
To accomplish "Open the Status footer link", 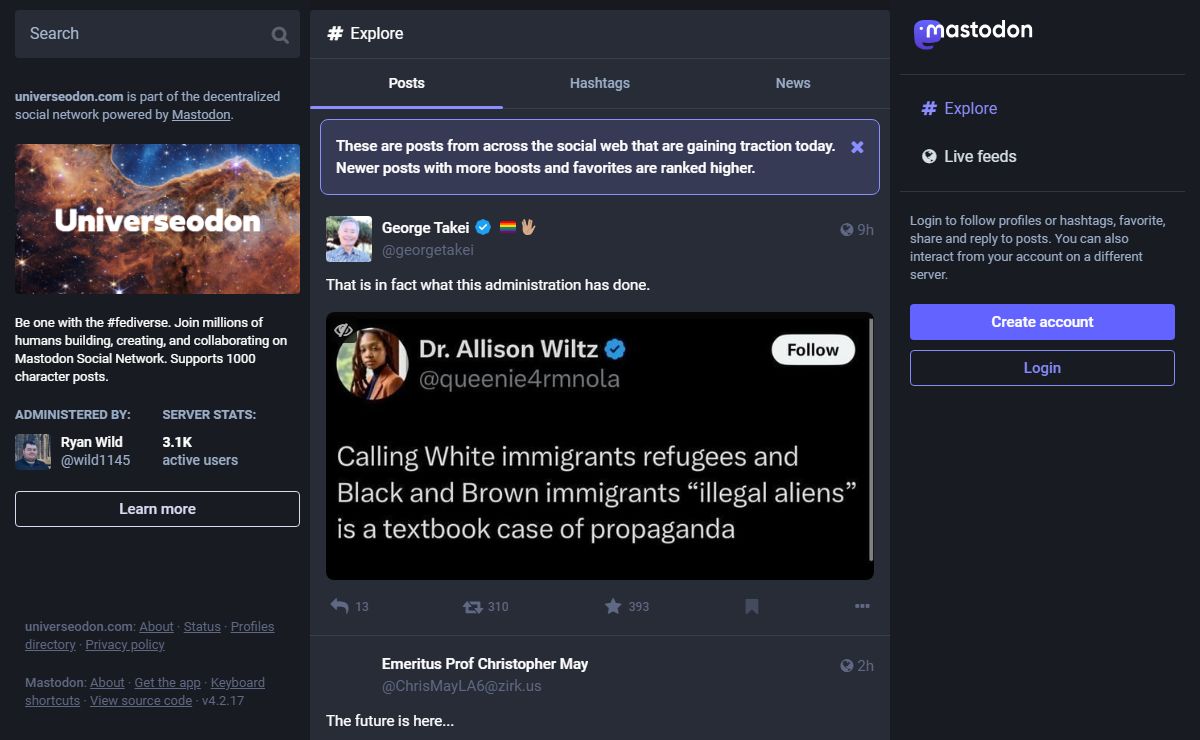I will (x=202, y=627).
